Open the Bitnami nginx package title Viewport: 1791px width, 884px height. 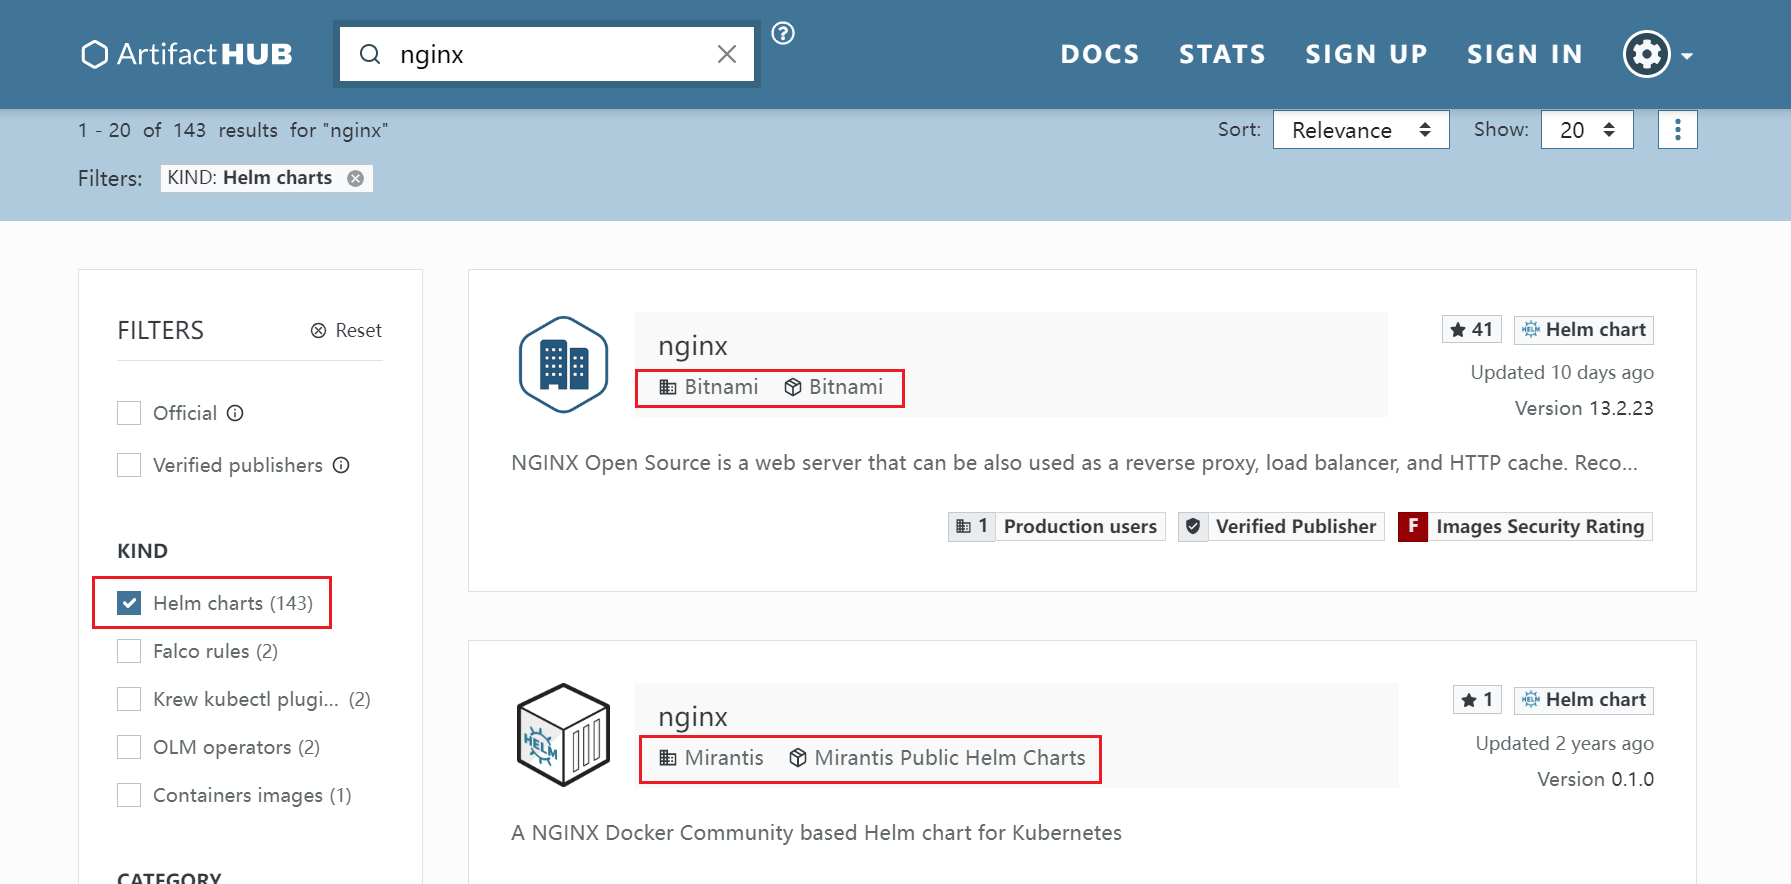(x=693, y=346)
